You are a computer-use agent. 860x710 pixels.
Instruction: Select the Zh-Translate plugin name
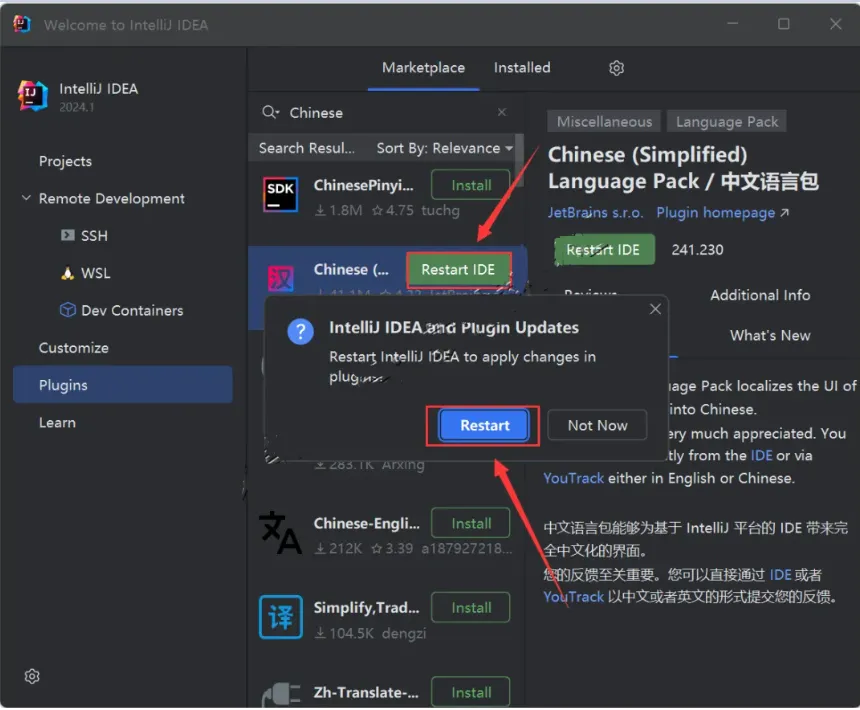(x=366, y=692)
